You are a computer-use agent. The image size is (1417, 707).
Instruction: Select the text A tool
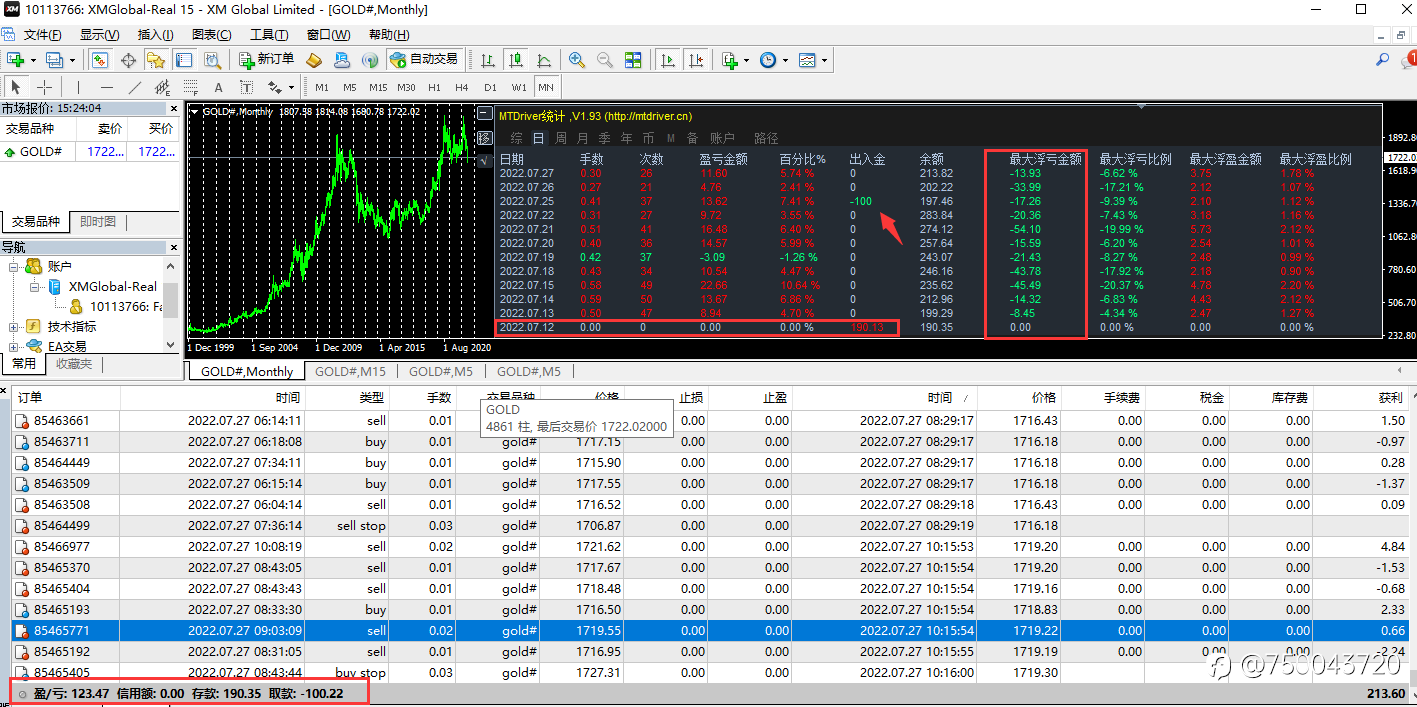[218, 87]
